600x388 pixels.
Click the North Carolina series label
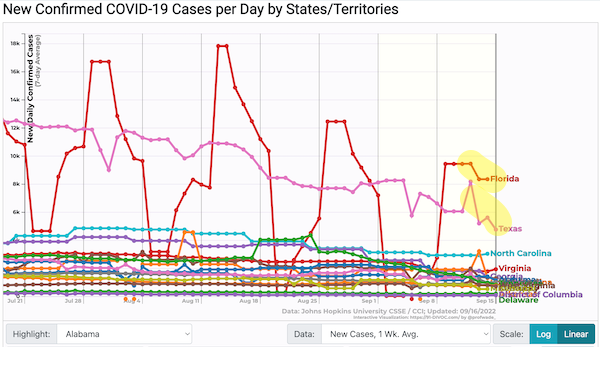pos(520,253)
